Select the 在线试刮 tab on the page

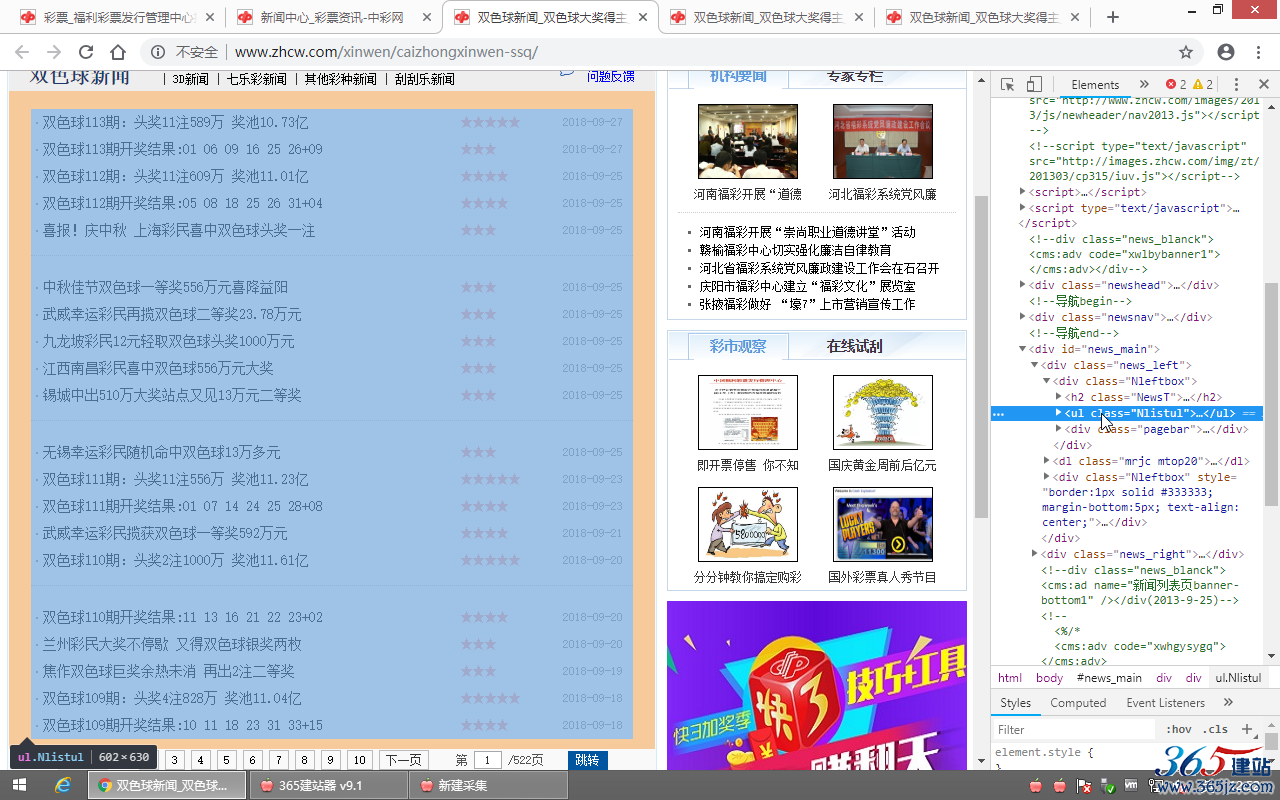tap(855, 346)
